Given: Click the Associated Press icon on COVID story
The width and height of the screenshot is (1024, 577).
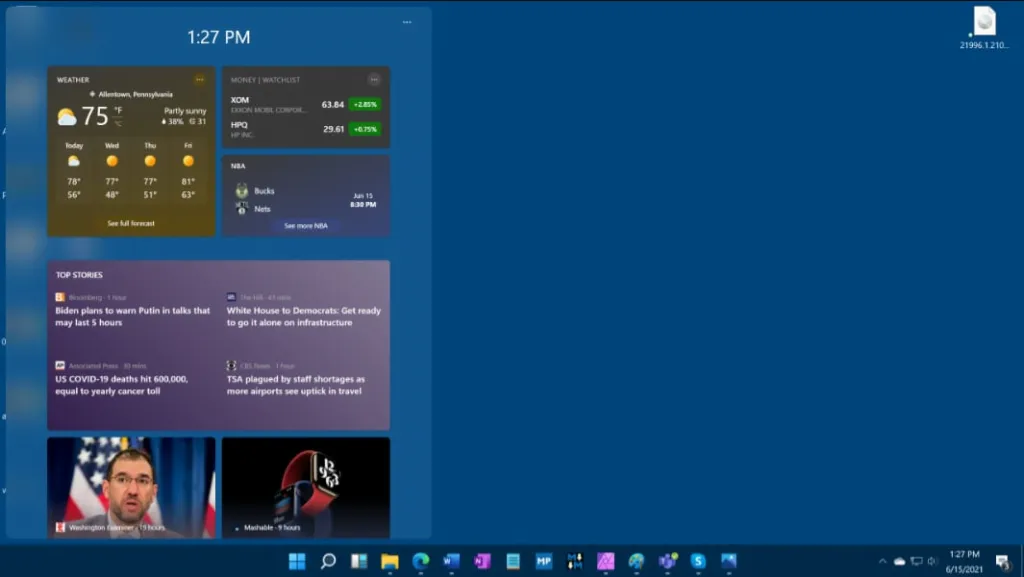Looking at the screenshot, I should (x=58, y=366).
